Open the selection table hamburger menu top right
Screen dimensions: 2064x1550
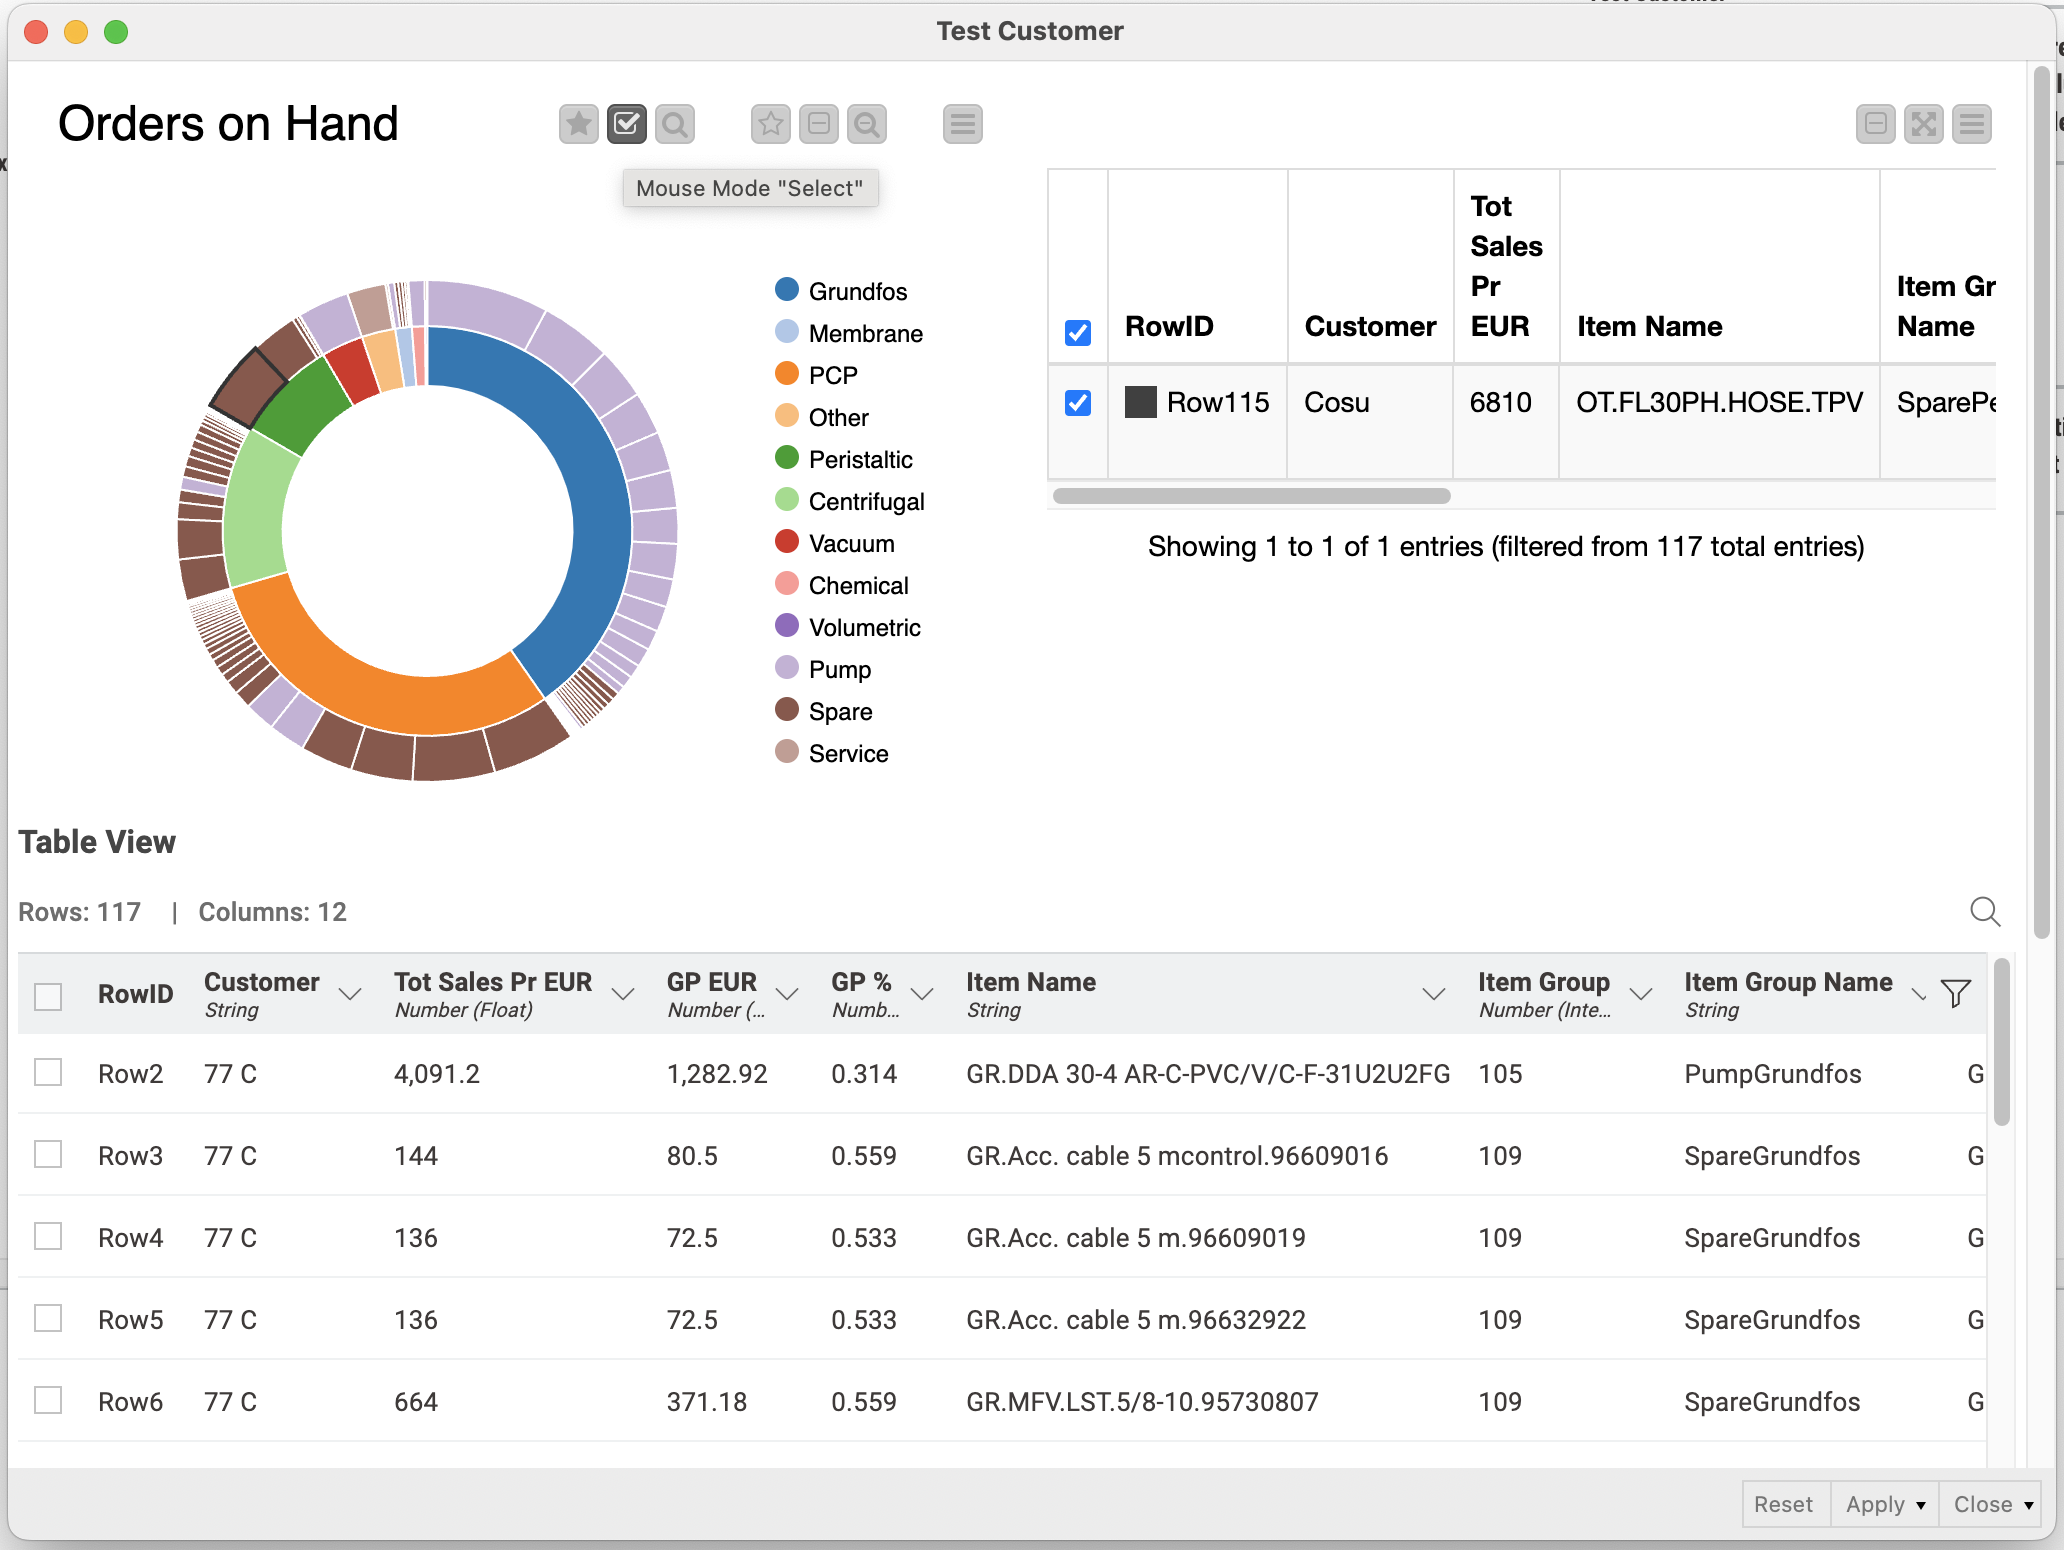1971,124
